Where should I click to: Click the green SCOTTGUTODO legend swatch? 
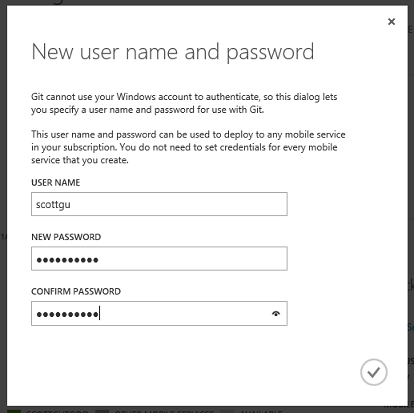14,411
